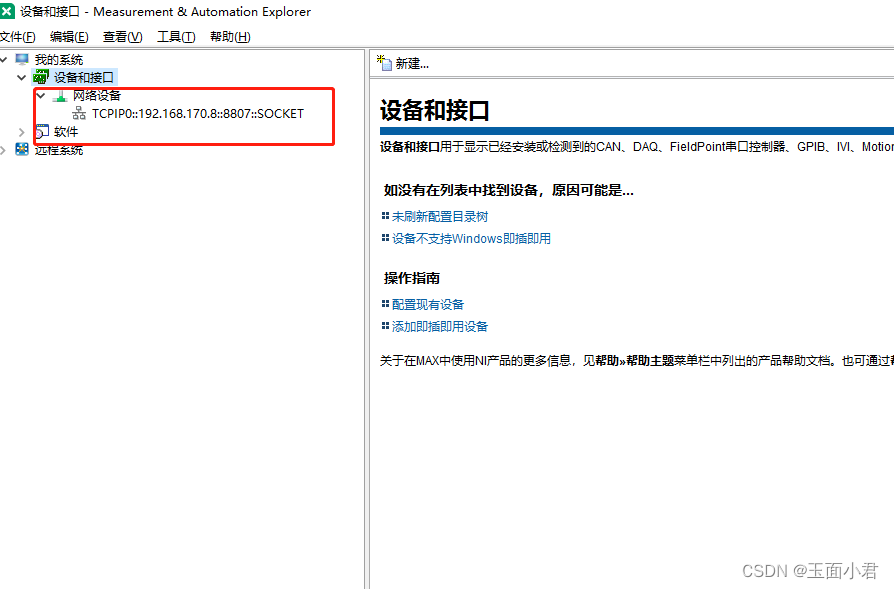Screen dimensions: 894x589
Task: Select the 网络设备 tree item label
Action: point(97,95)
